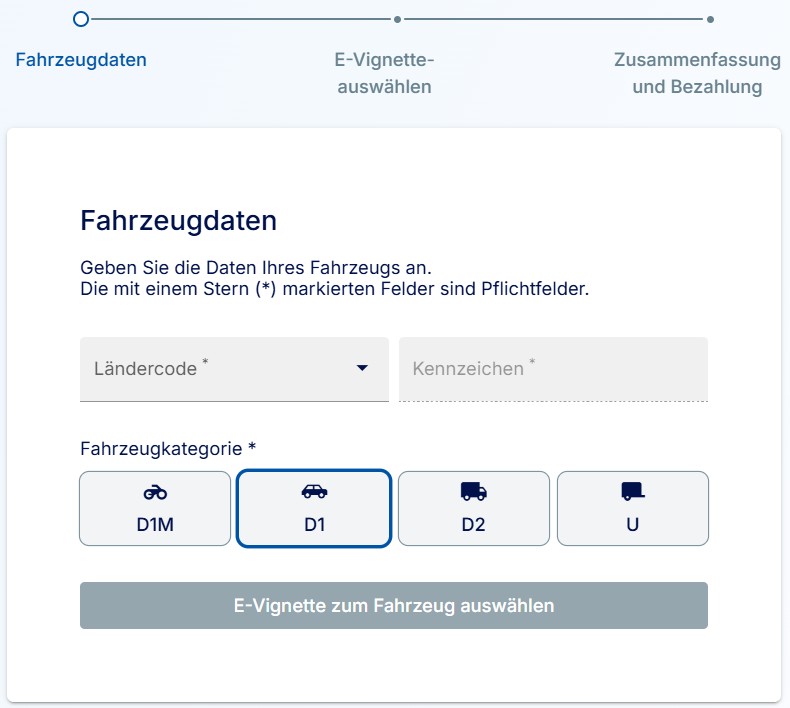Click the truck icon above D2
Image resolution: width=790 pixels, height=708 pixels.
pos(474,491)
